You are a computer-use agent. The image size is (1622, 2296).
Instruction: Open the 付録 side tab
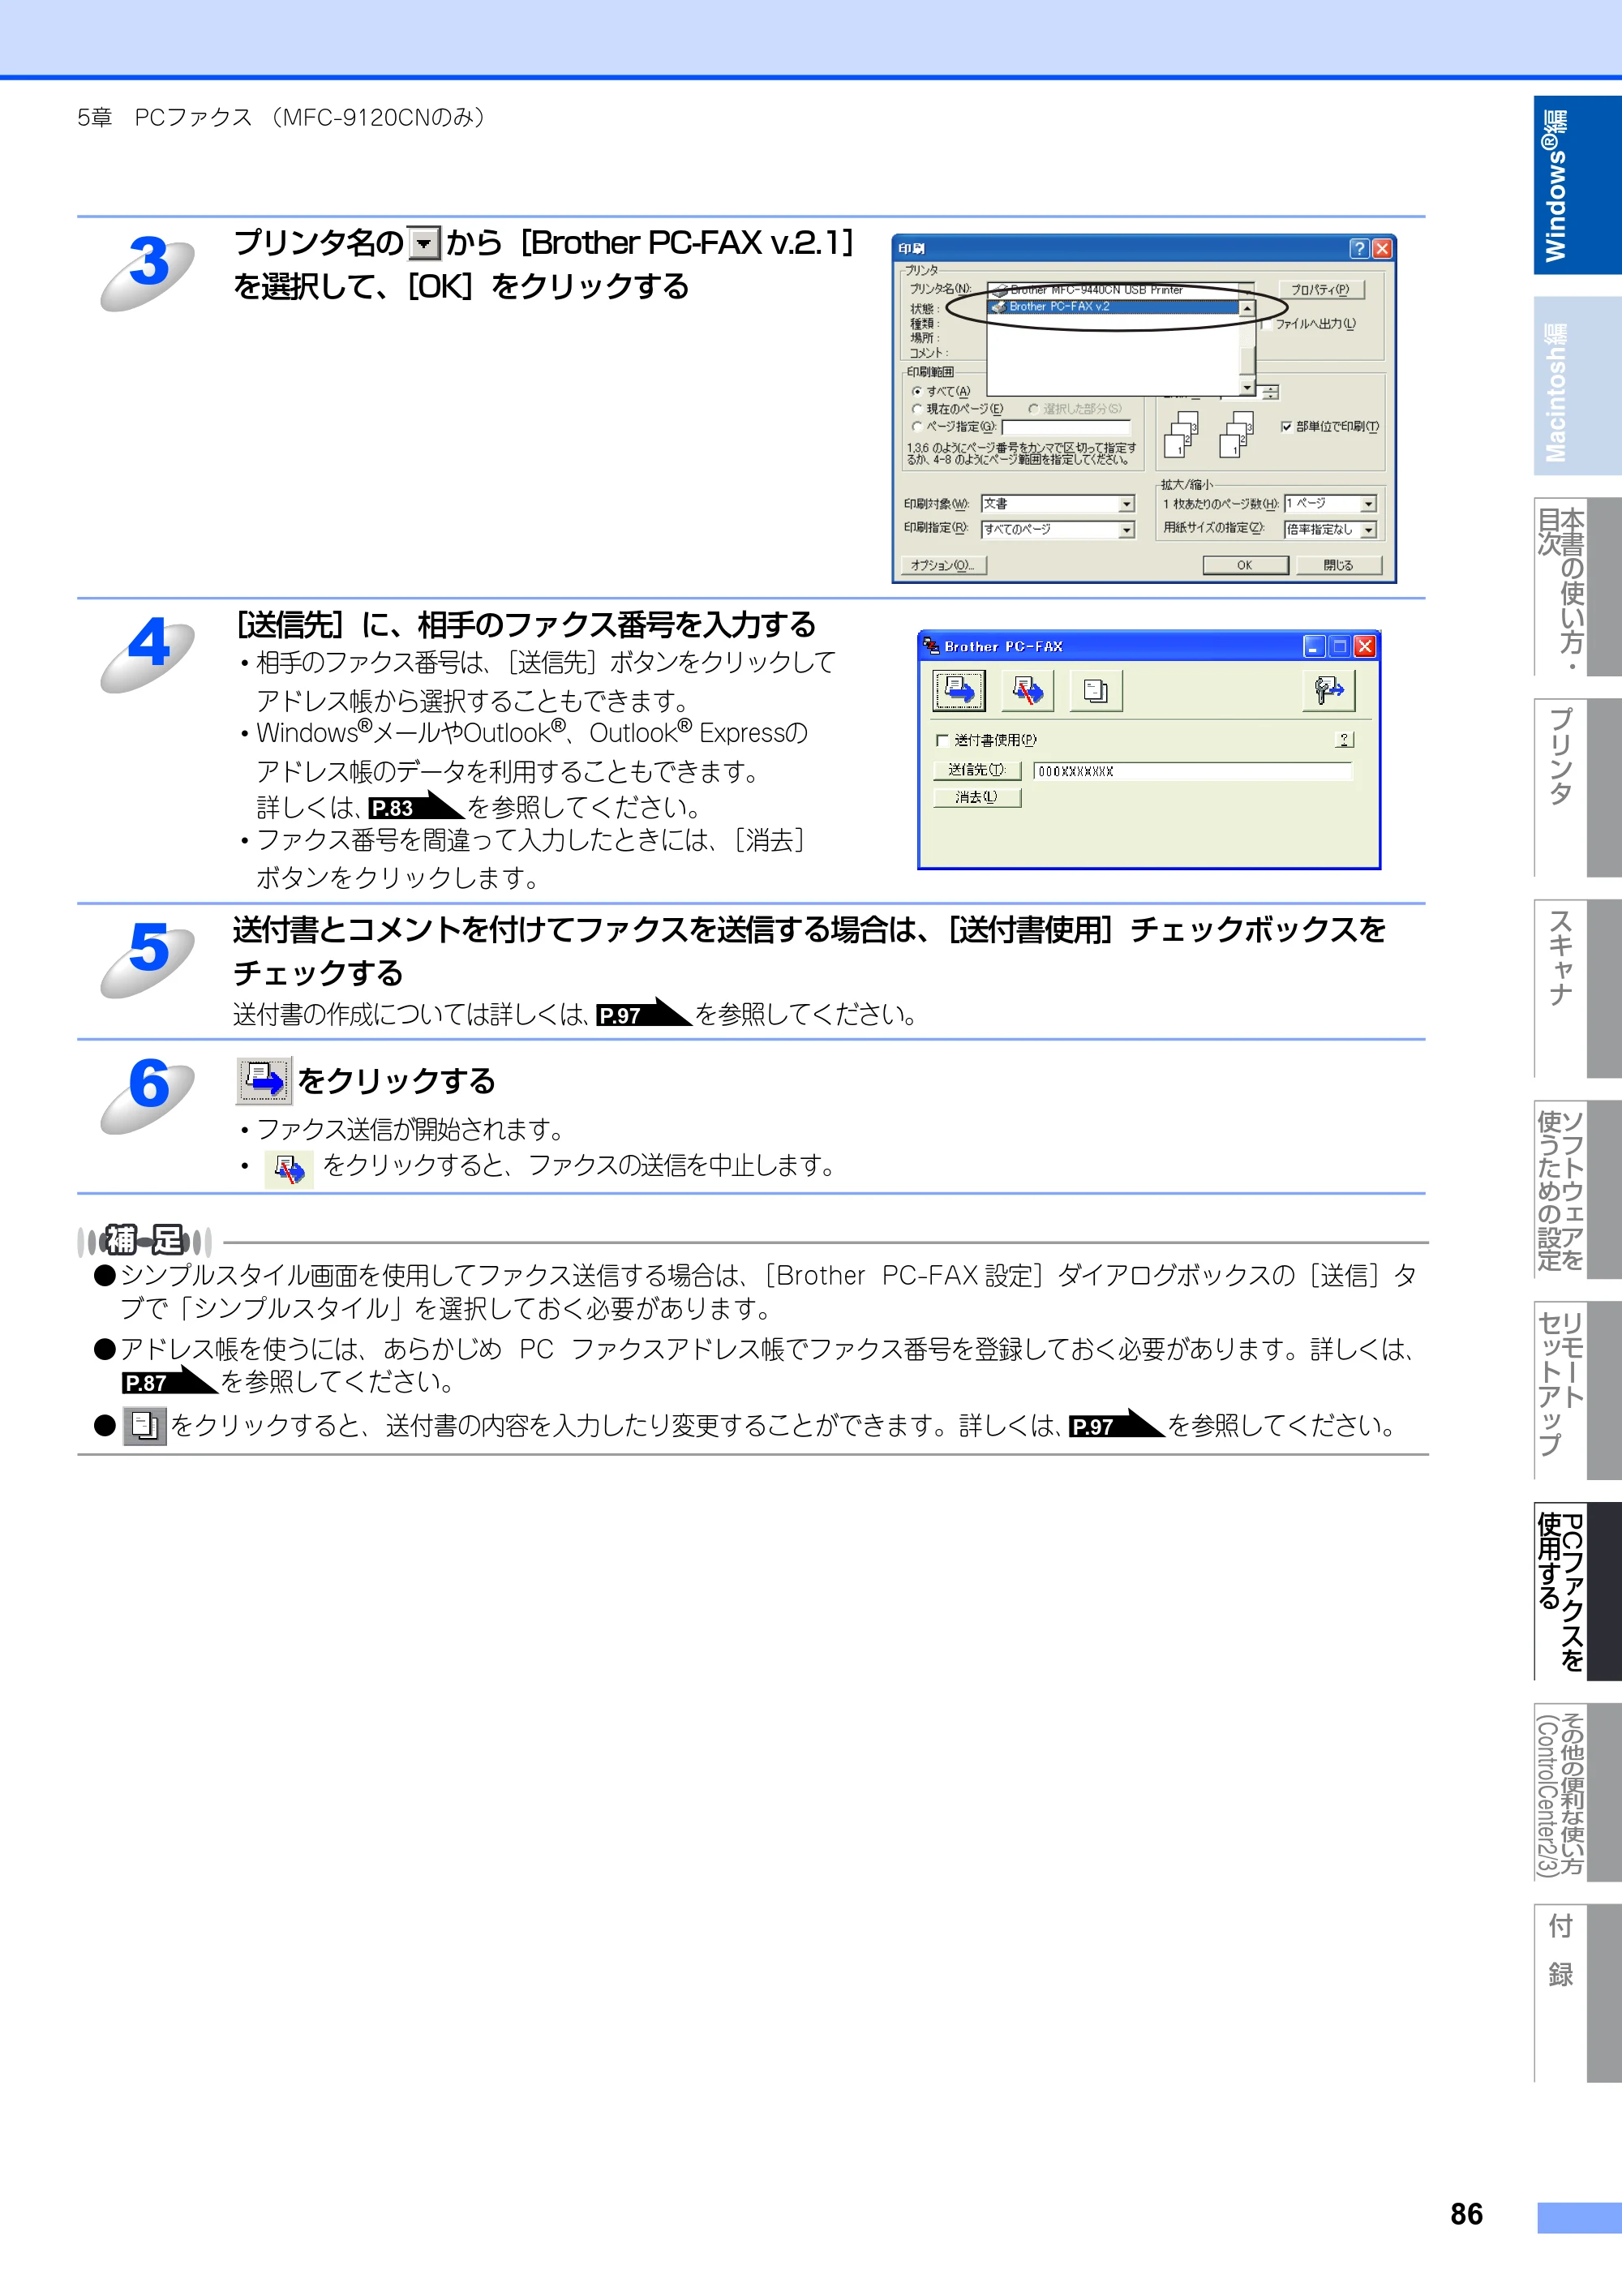tap(1577, 1993)
